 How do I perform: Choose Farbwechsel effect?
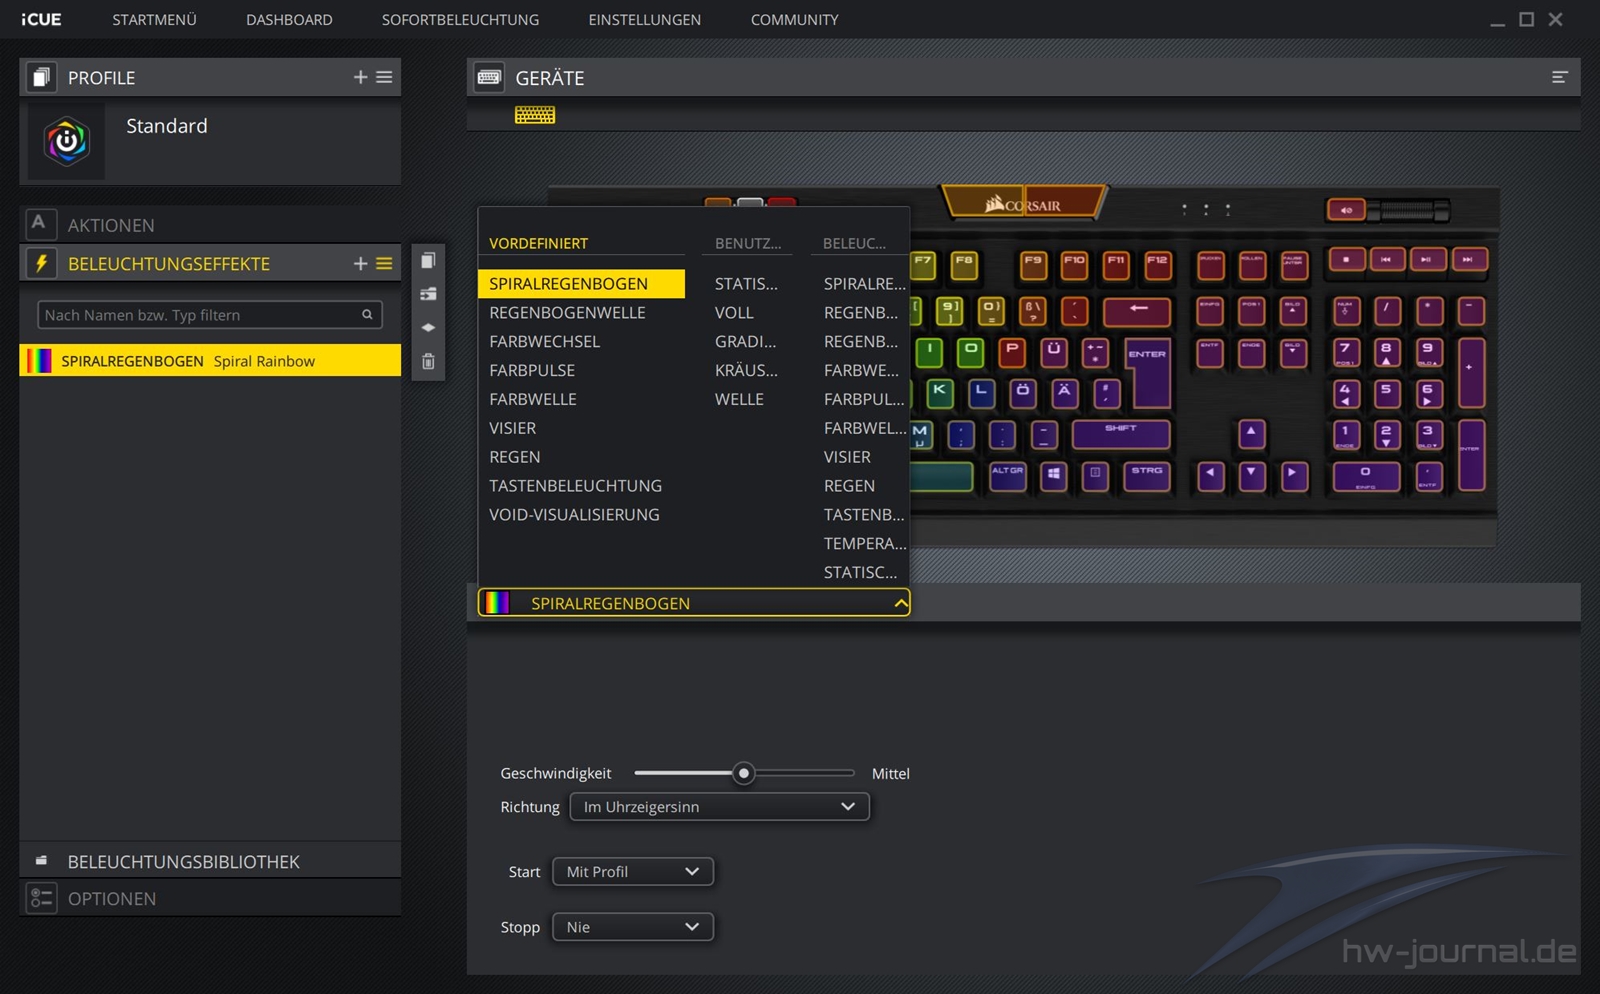544,341
